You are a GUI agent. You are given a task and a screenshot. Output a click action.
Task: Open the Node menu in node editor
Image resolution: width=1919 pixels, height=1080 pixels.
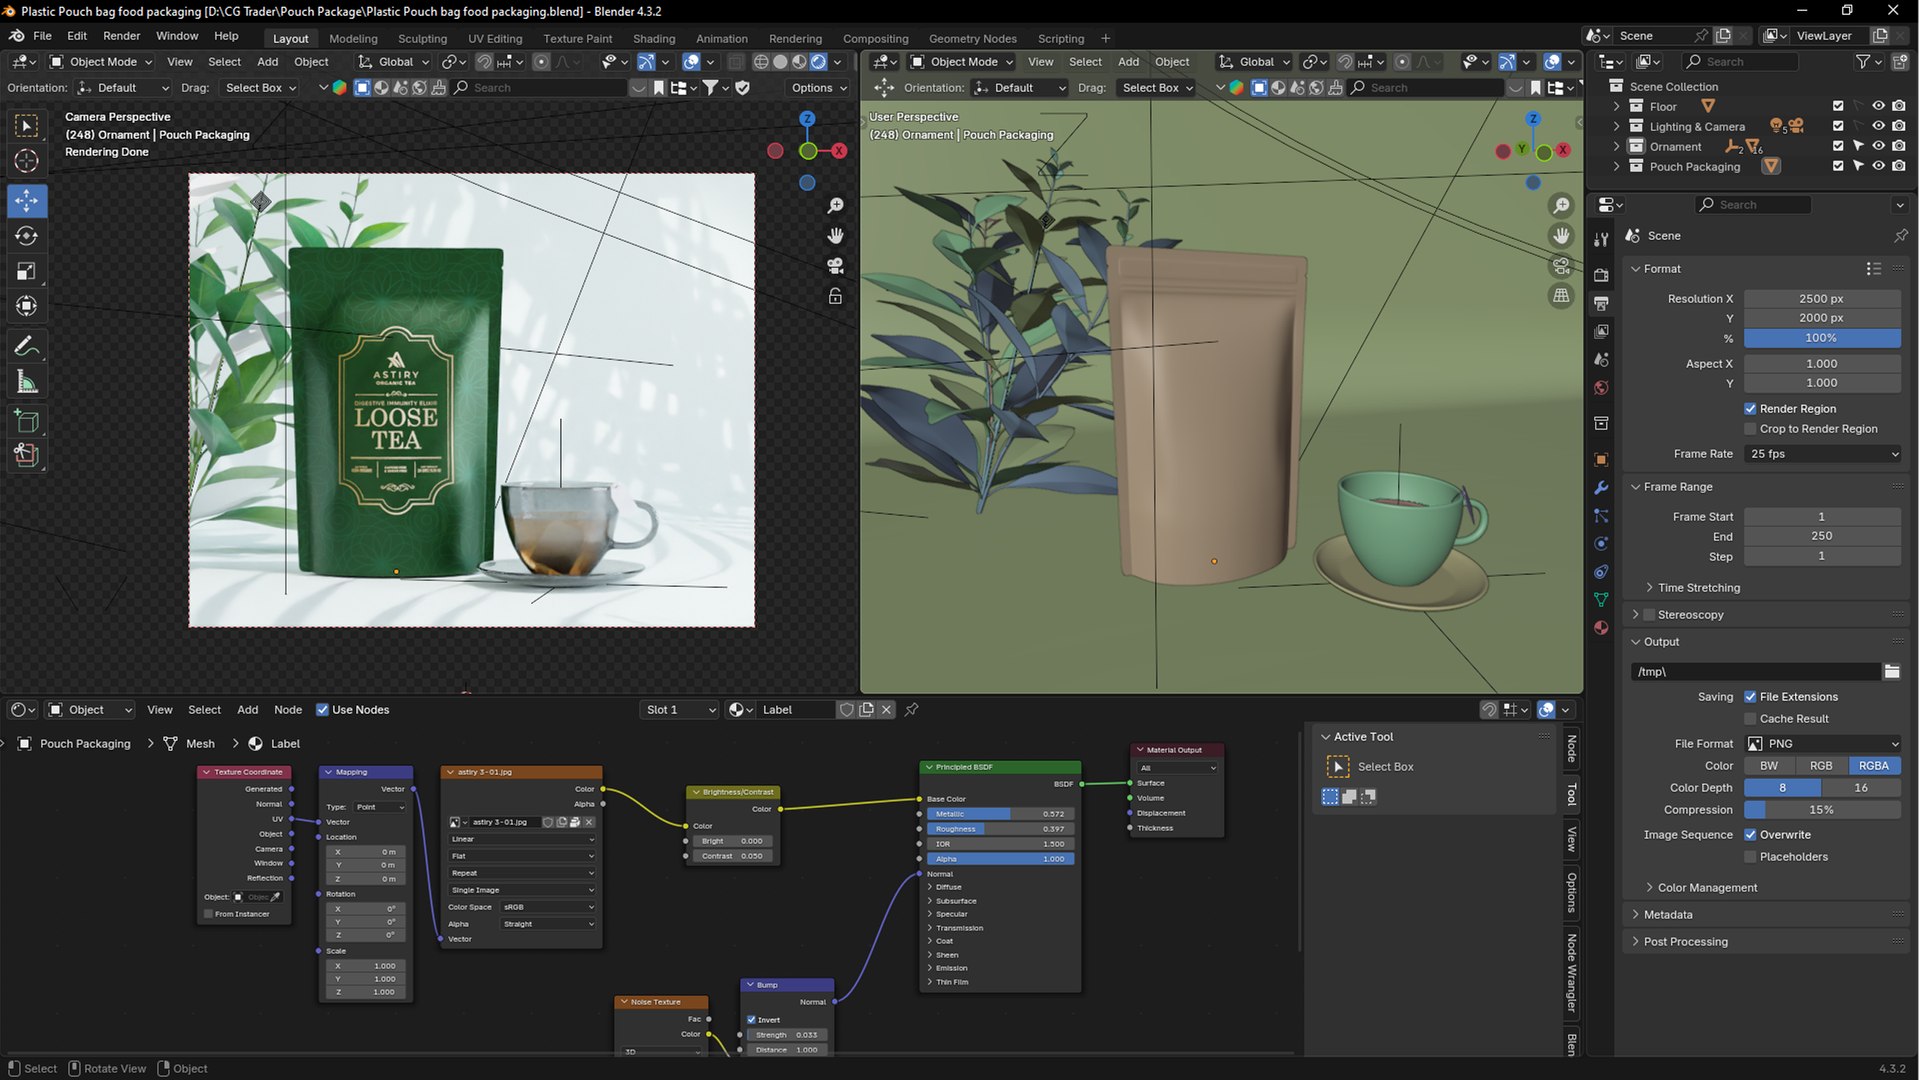pos(288,710)
